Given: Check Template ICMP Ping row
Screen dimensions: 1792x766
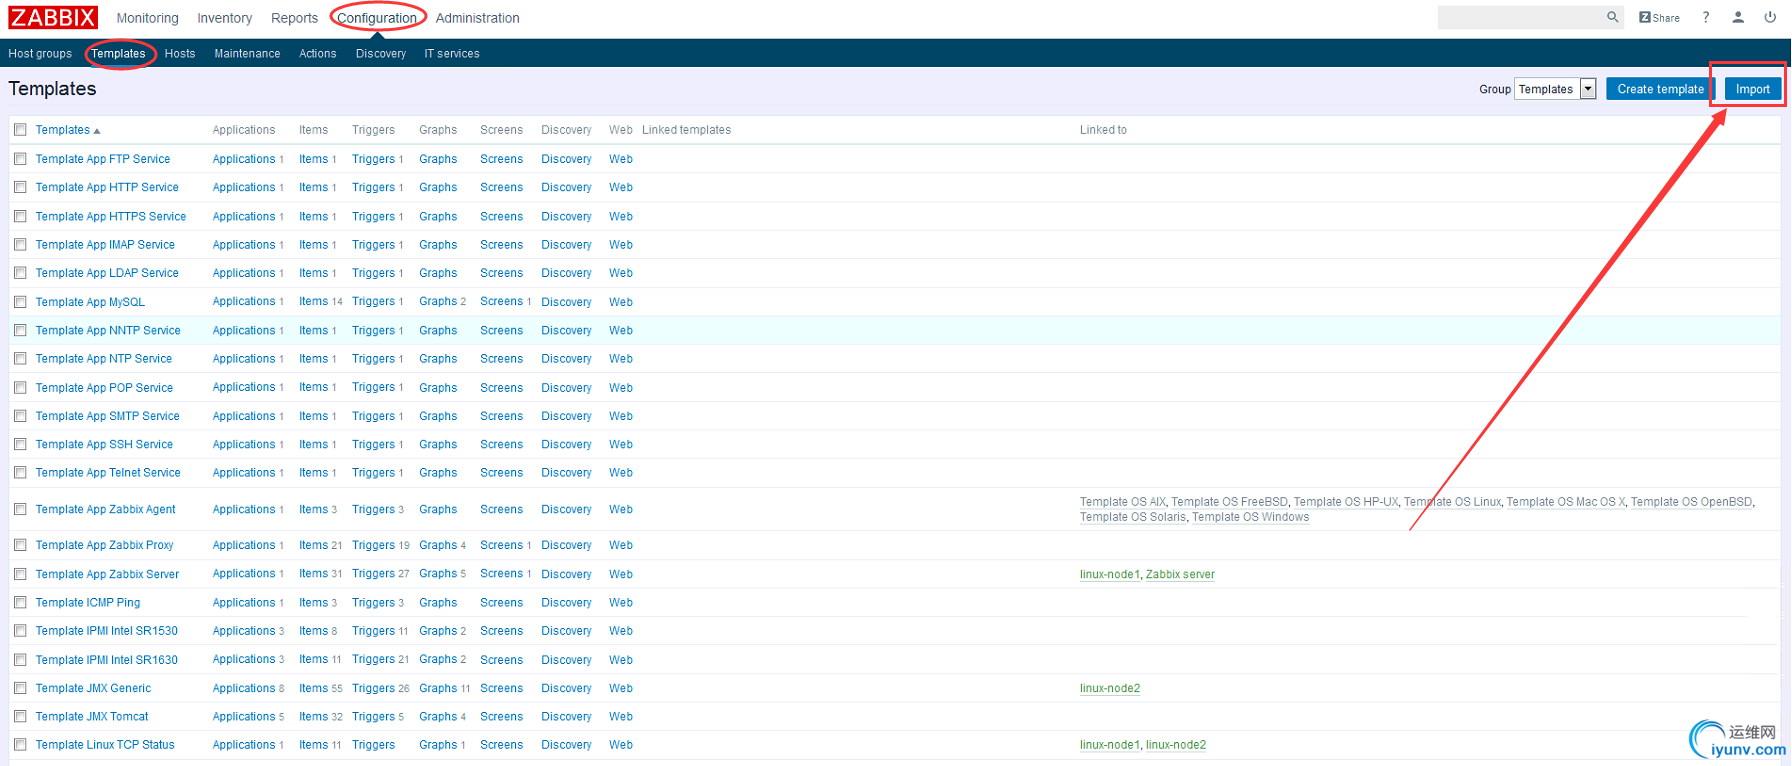Looking at the screenshot, I should tap(20, 603).
